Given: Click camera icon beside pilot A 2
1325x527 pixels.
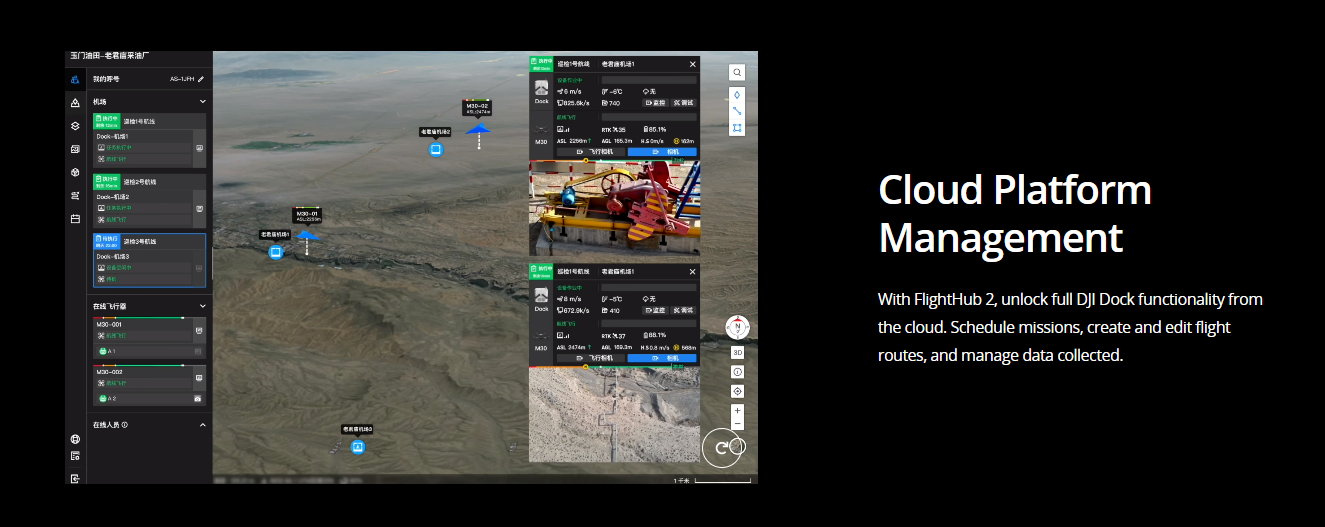Looking at the screenshot, I should [198, 398].
